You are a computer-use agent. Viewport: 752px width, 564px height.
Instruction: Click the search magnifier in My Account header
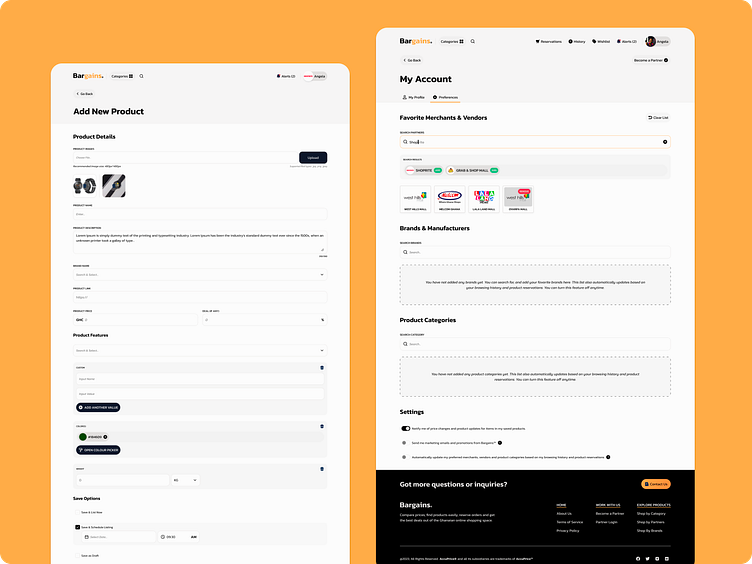[x=473, y=42]
